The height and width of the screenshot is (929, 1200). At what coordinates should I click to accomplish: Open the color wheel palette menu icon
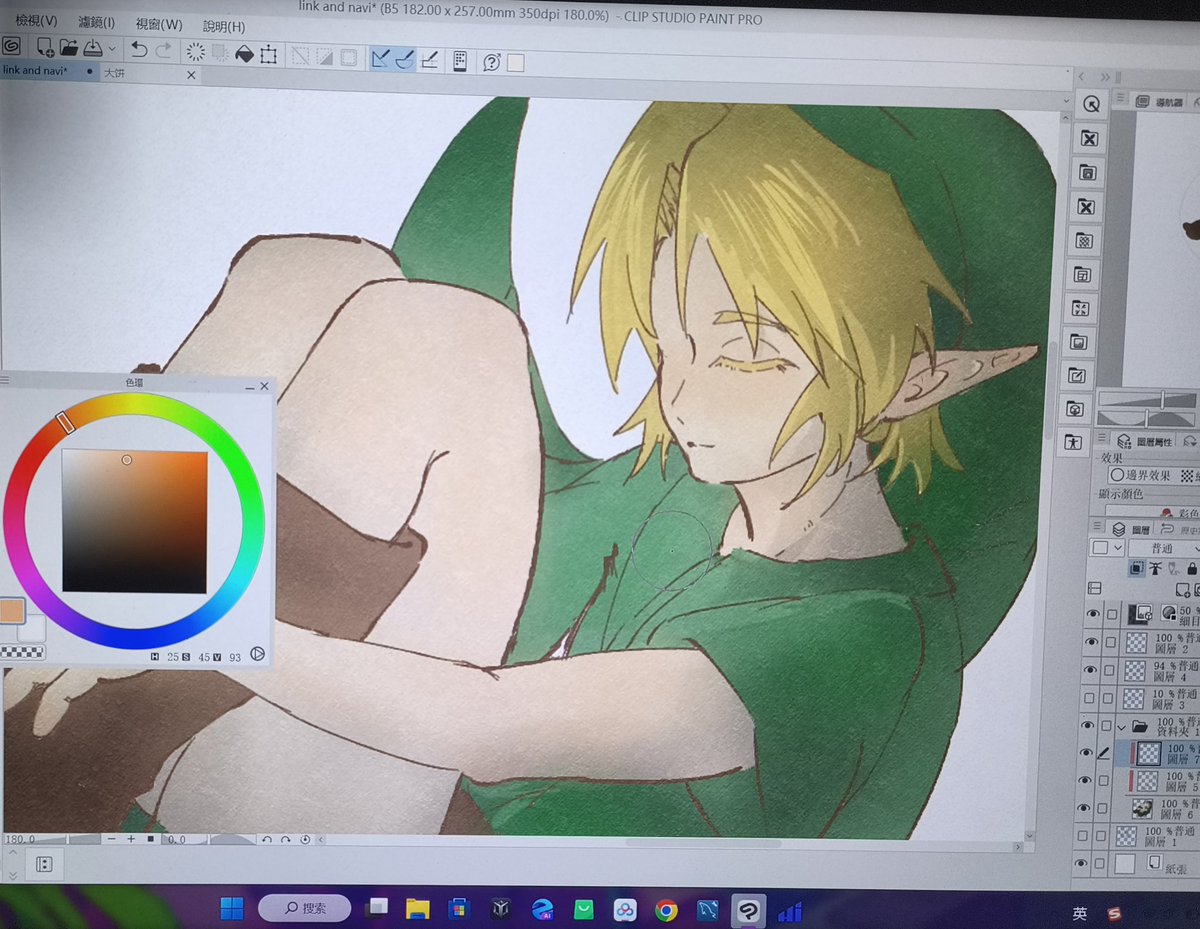[x=5, y=380]
